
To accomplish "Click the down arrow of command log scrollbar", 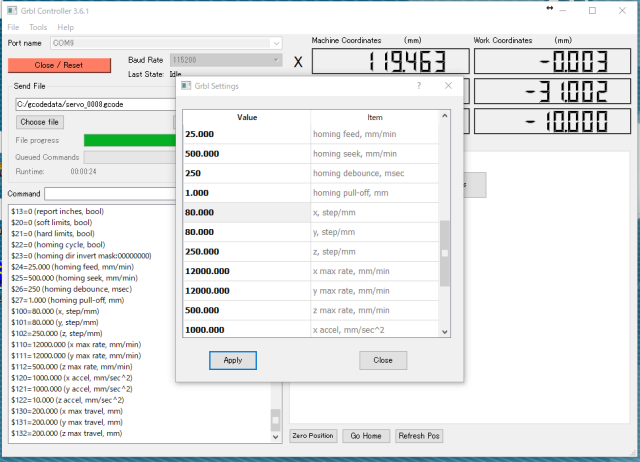I will (276, 437).
